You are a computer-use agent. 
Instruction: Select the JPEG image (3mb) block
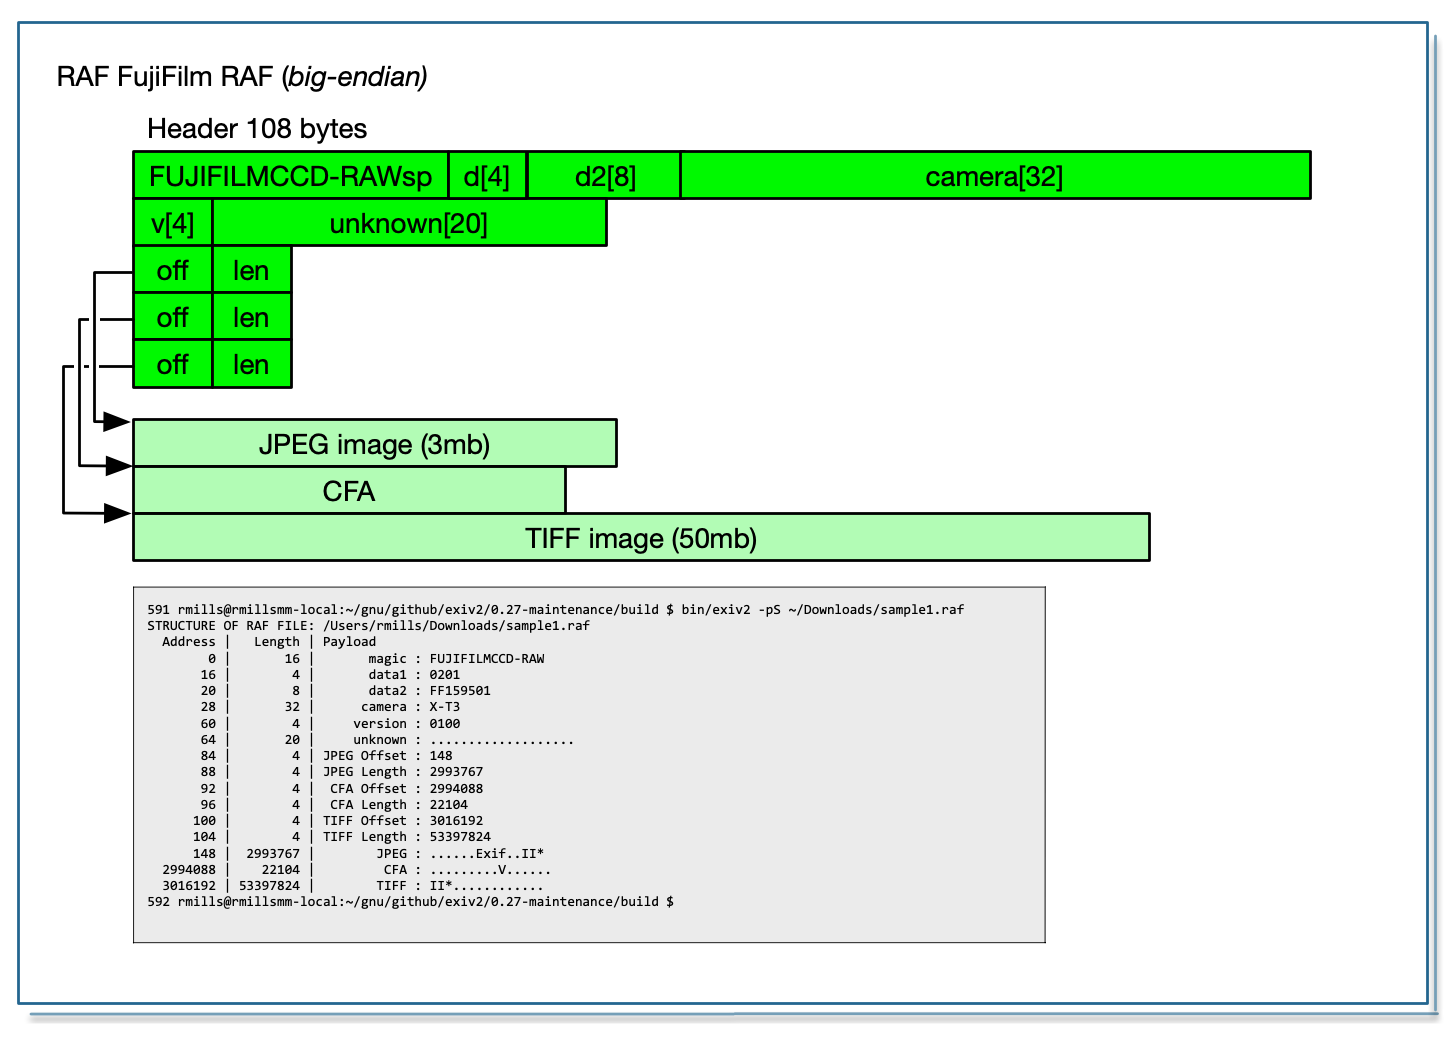click(x=374, y=444)
